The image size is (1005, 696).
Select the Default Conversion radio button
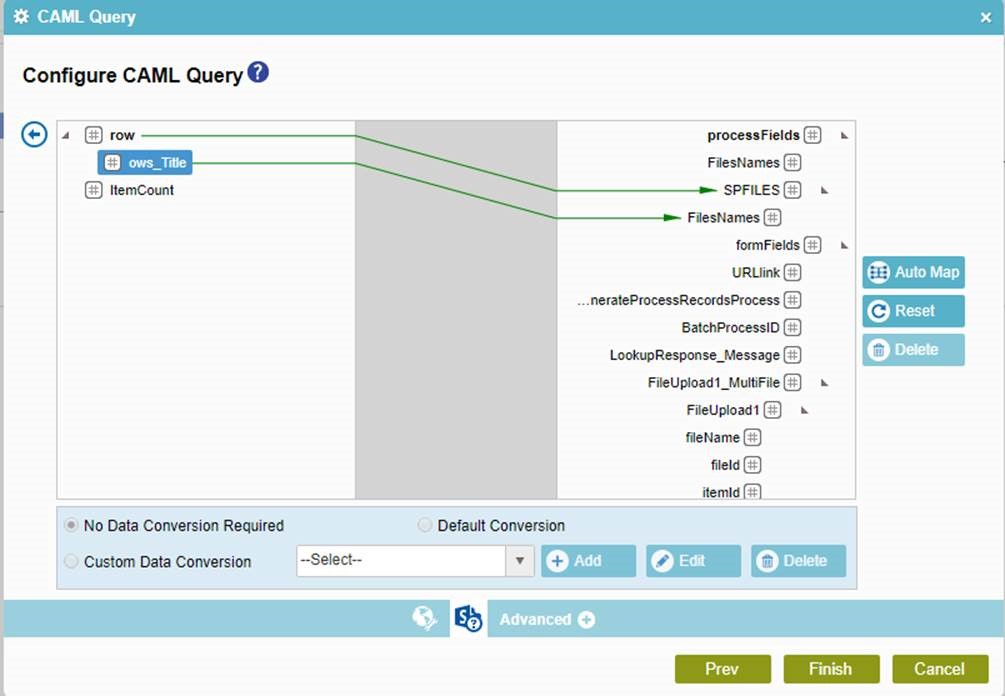click(425, 526)
